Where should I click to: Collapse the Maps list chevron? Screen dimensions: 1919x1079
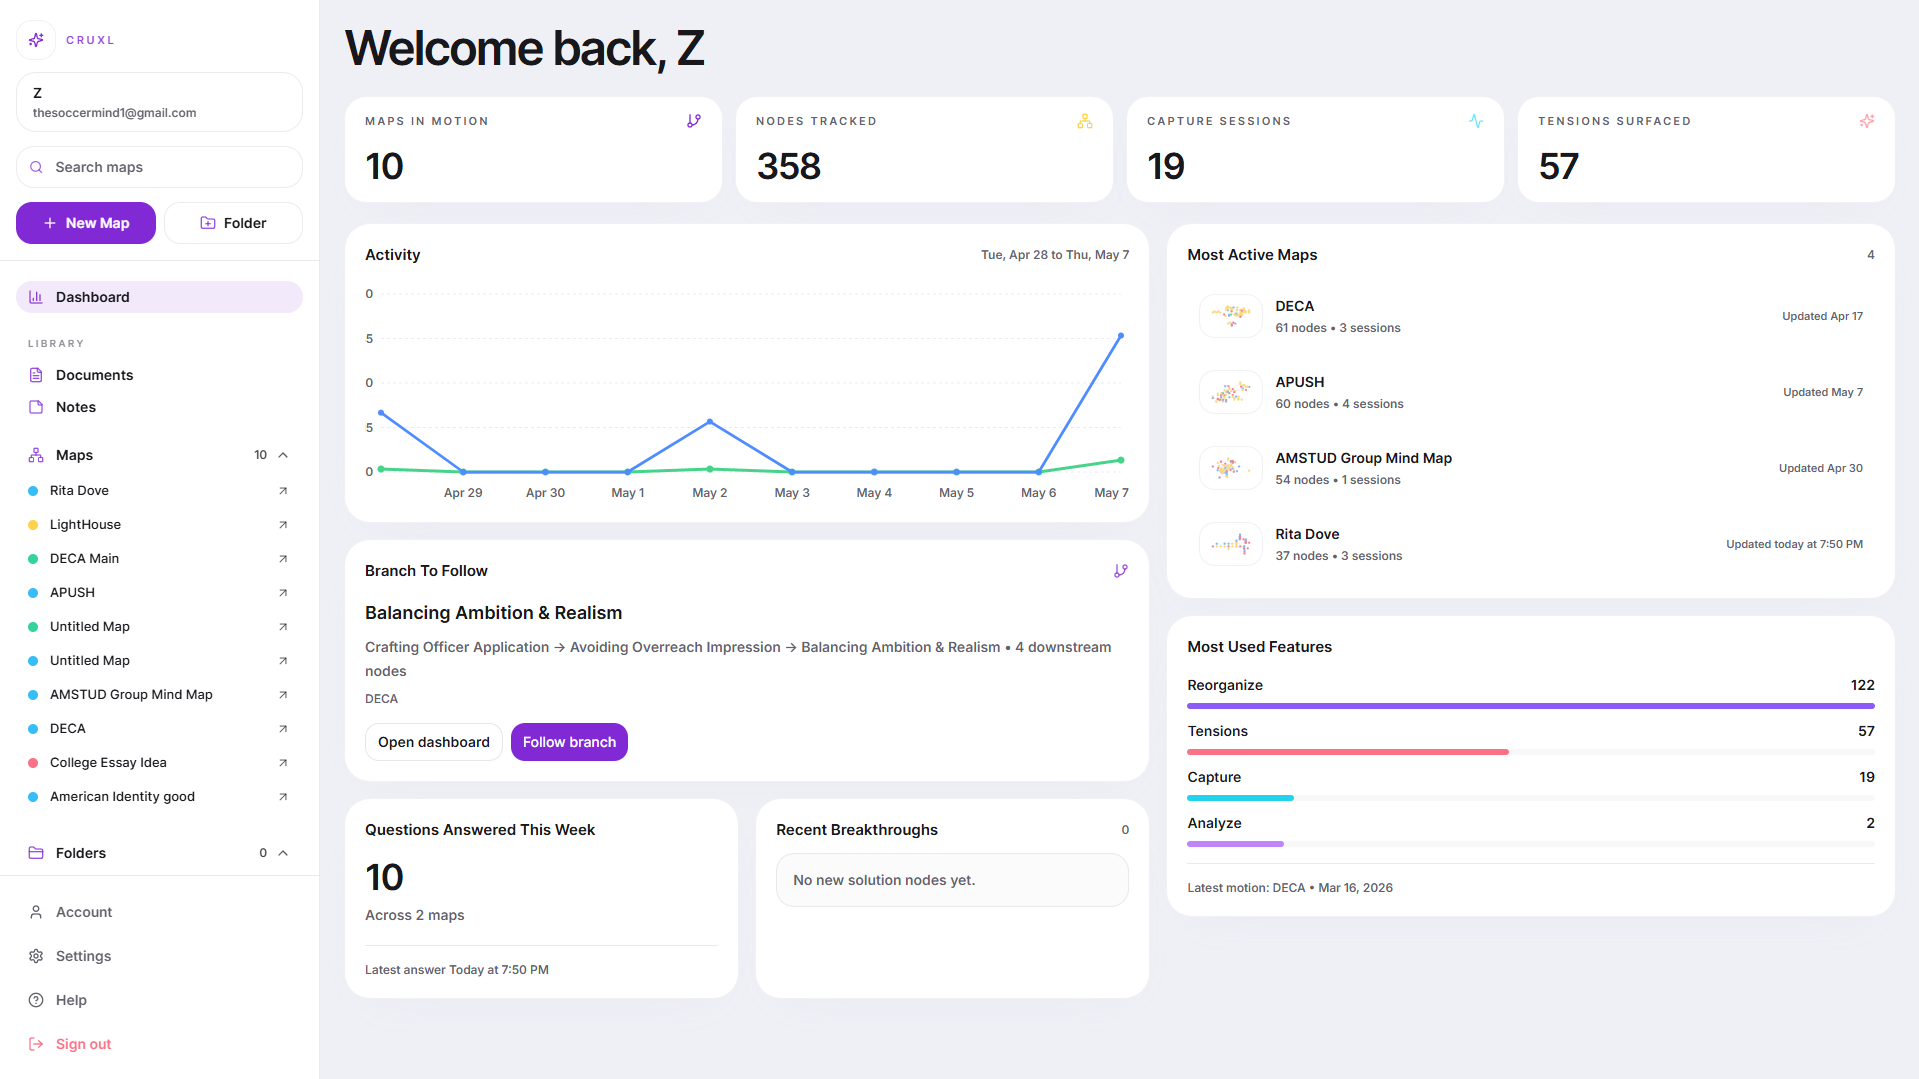[283, 455]
